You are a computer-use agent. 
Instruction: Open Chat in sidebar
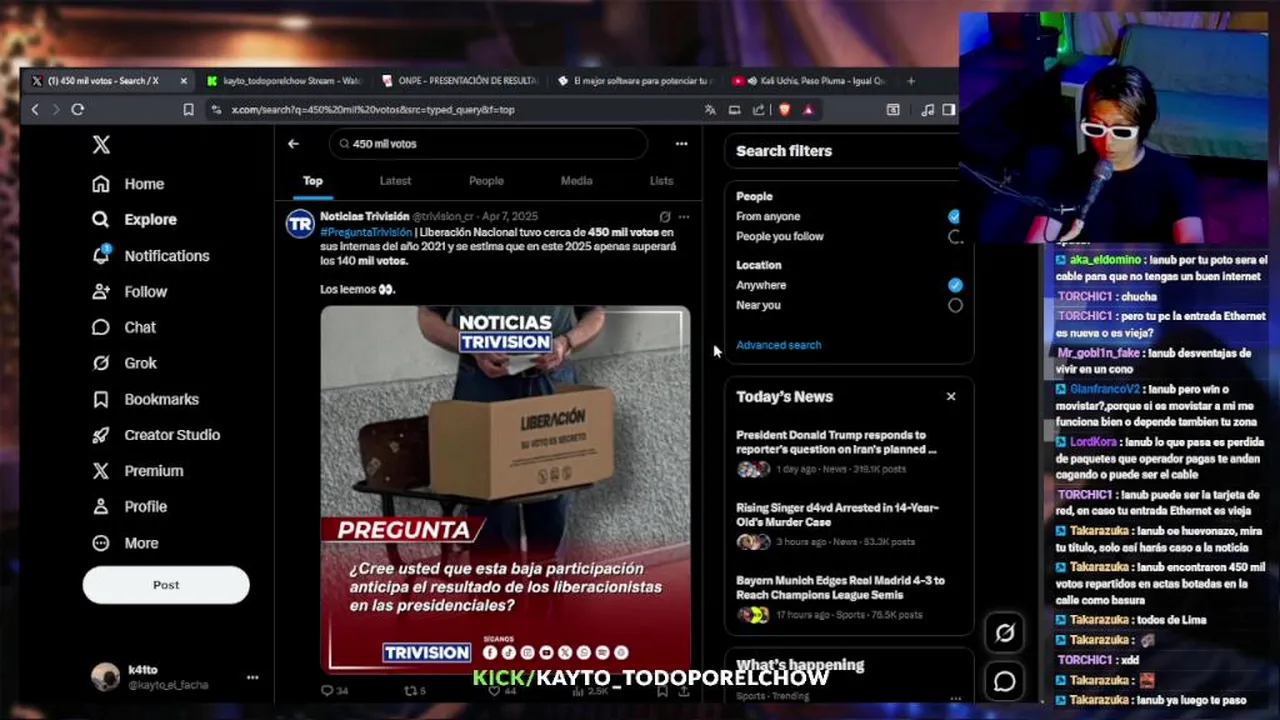[124, 328]
